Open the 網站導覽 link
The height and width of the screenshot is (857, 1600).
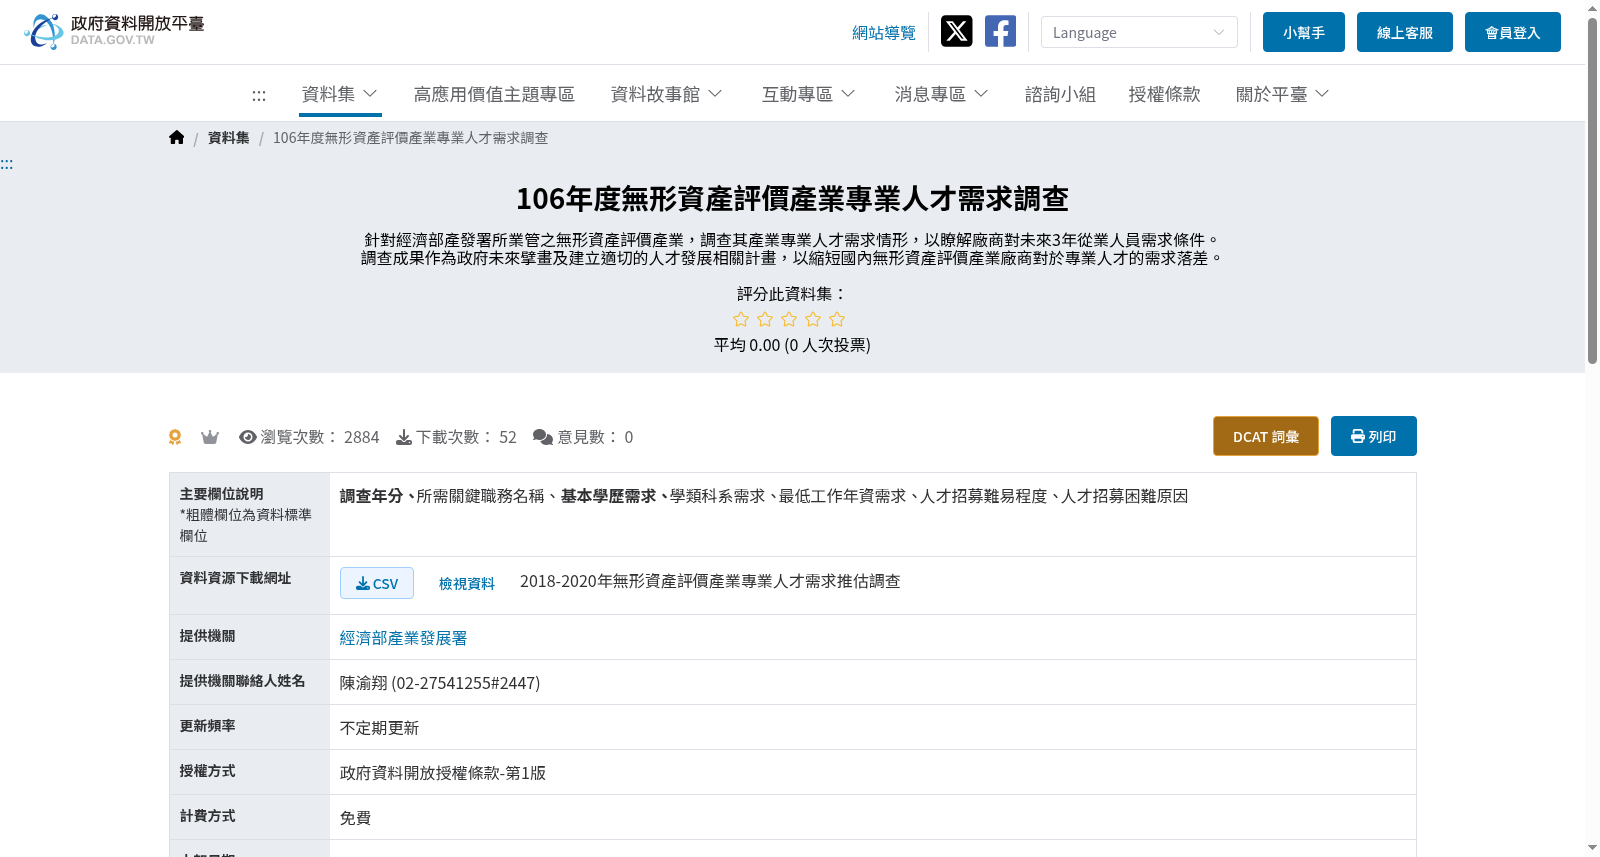(x=884, y=33)
